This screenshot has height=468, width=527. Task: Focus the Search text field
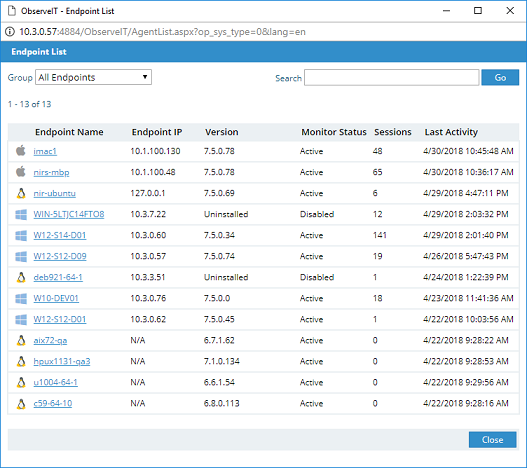[x=392, y=78]
